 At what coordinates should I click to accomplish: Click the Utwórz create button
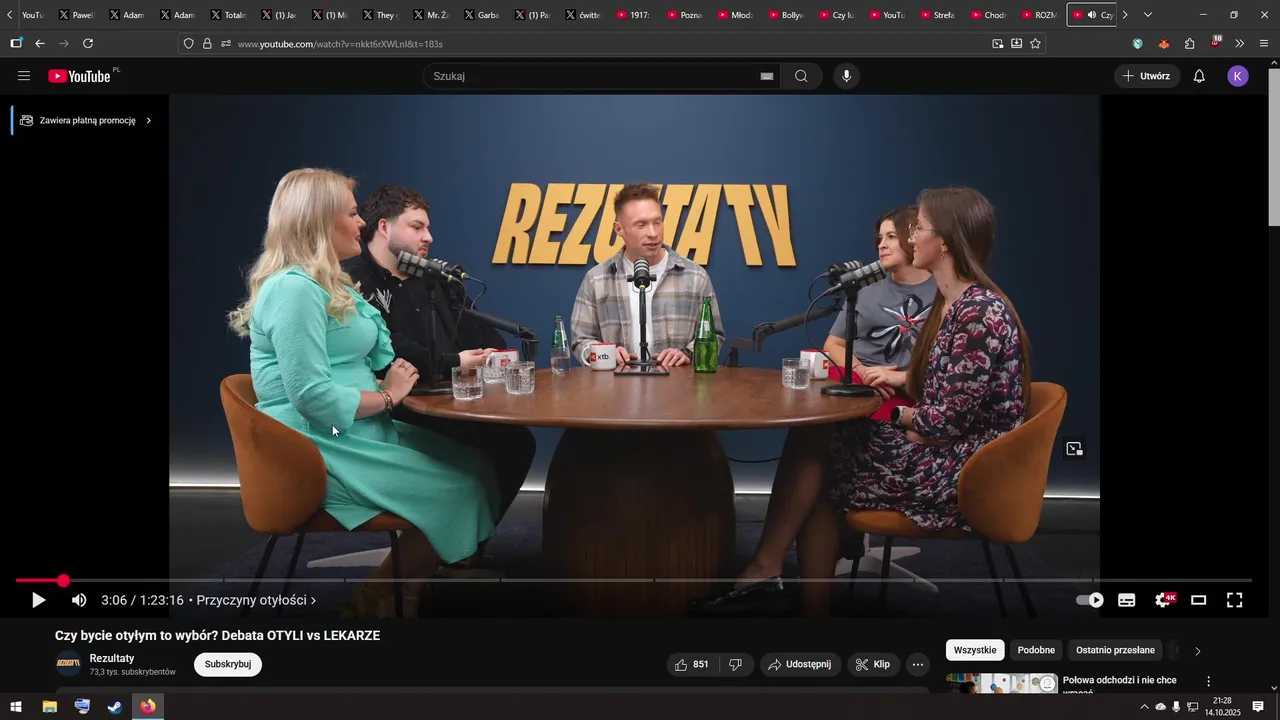[x=1146, y=76]
